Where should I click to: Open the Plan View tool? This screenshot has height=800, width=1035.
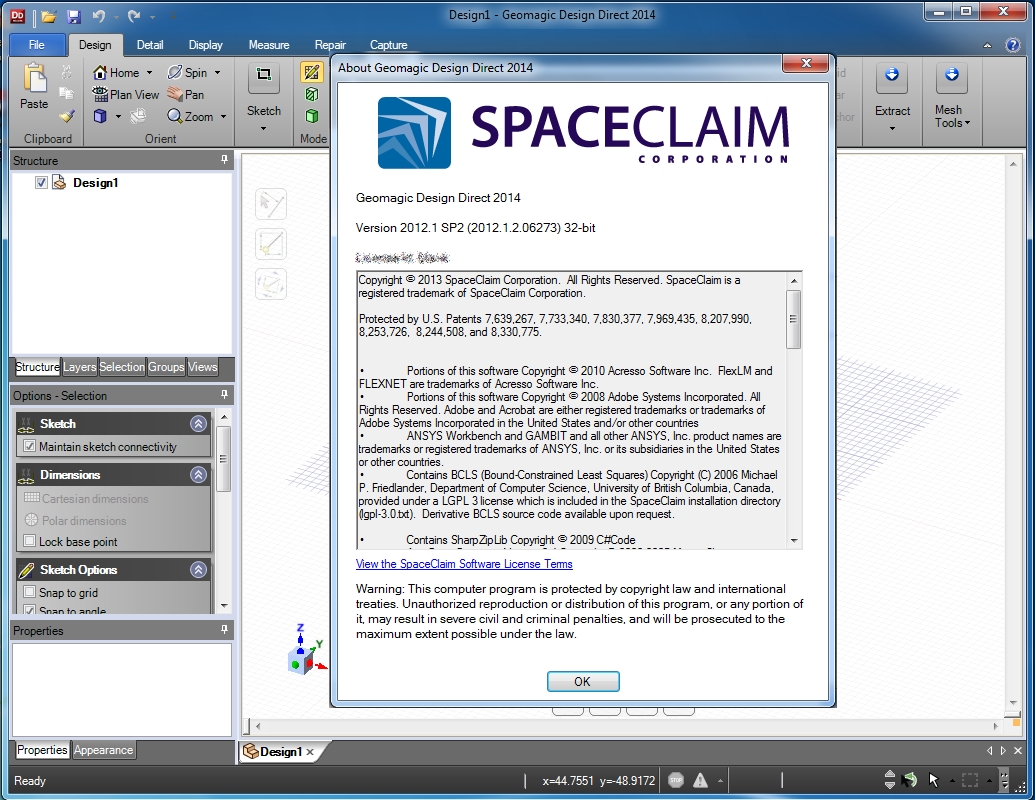pos(125,94)
